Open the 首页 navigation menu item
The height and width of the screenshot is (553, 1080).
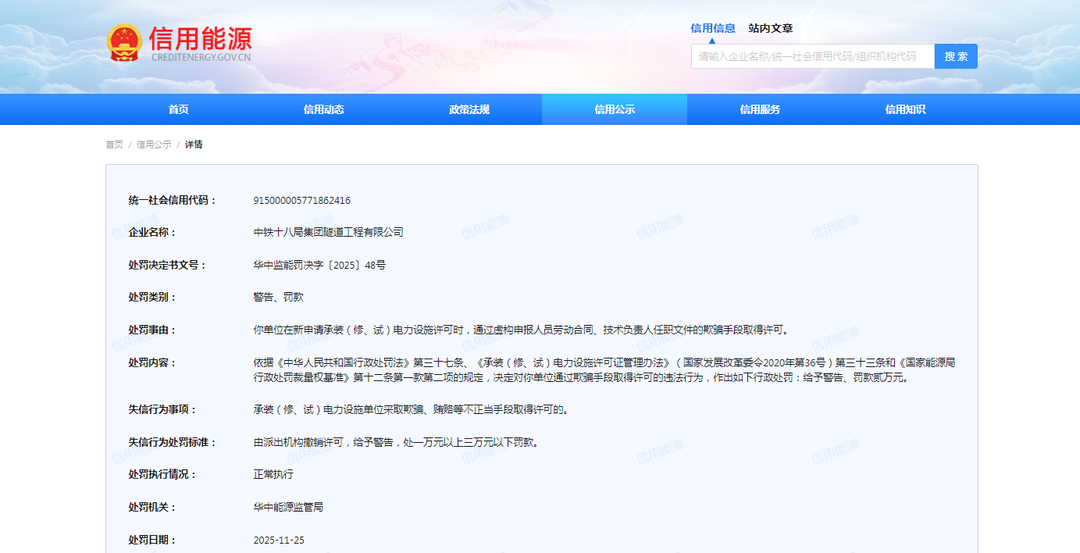point(178,109)
